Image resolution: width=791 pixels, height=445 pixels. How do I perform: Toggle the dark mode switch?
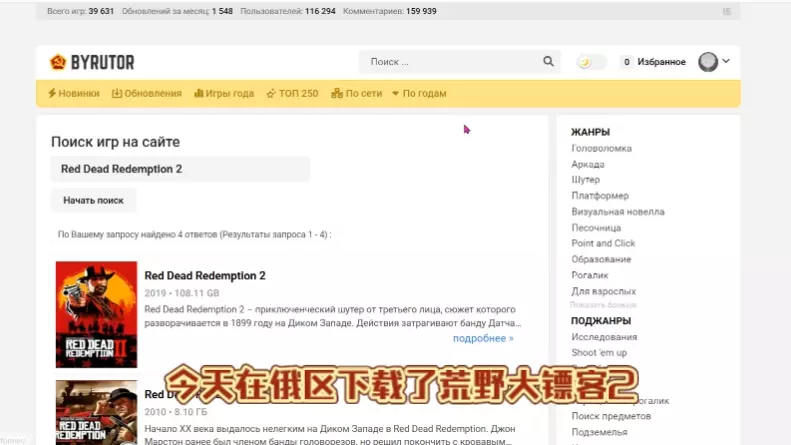[591, 62]
